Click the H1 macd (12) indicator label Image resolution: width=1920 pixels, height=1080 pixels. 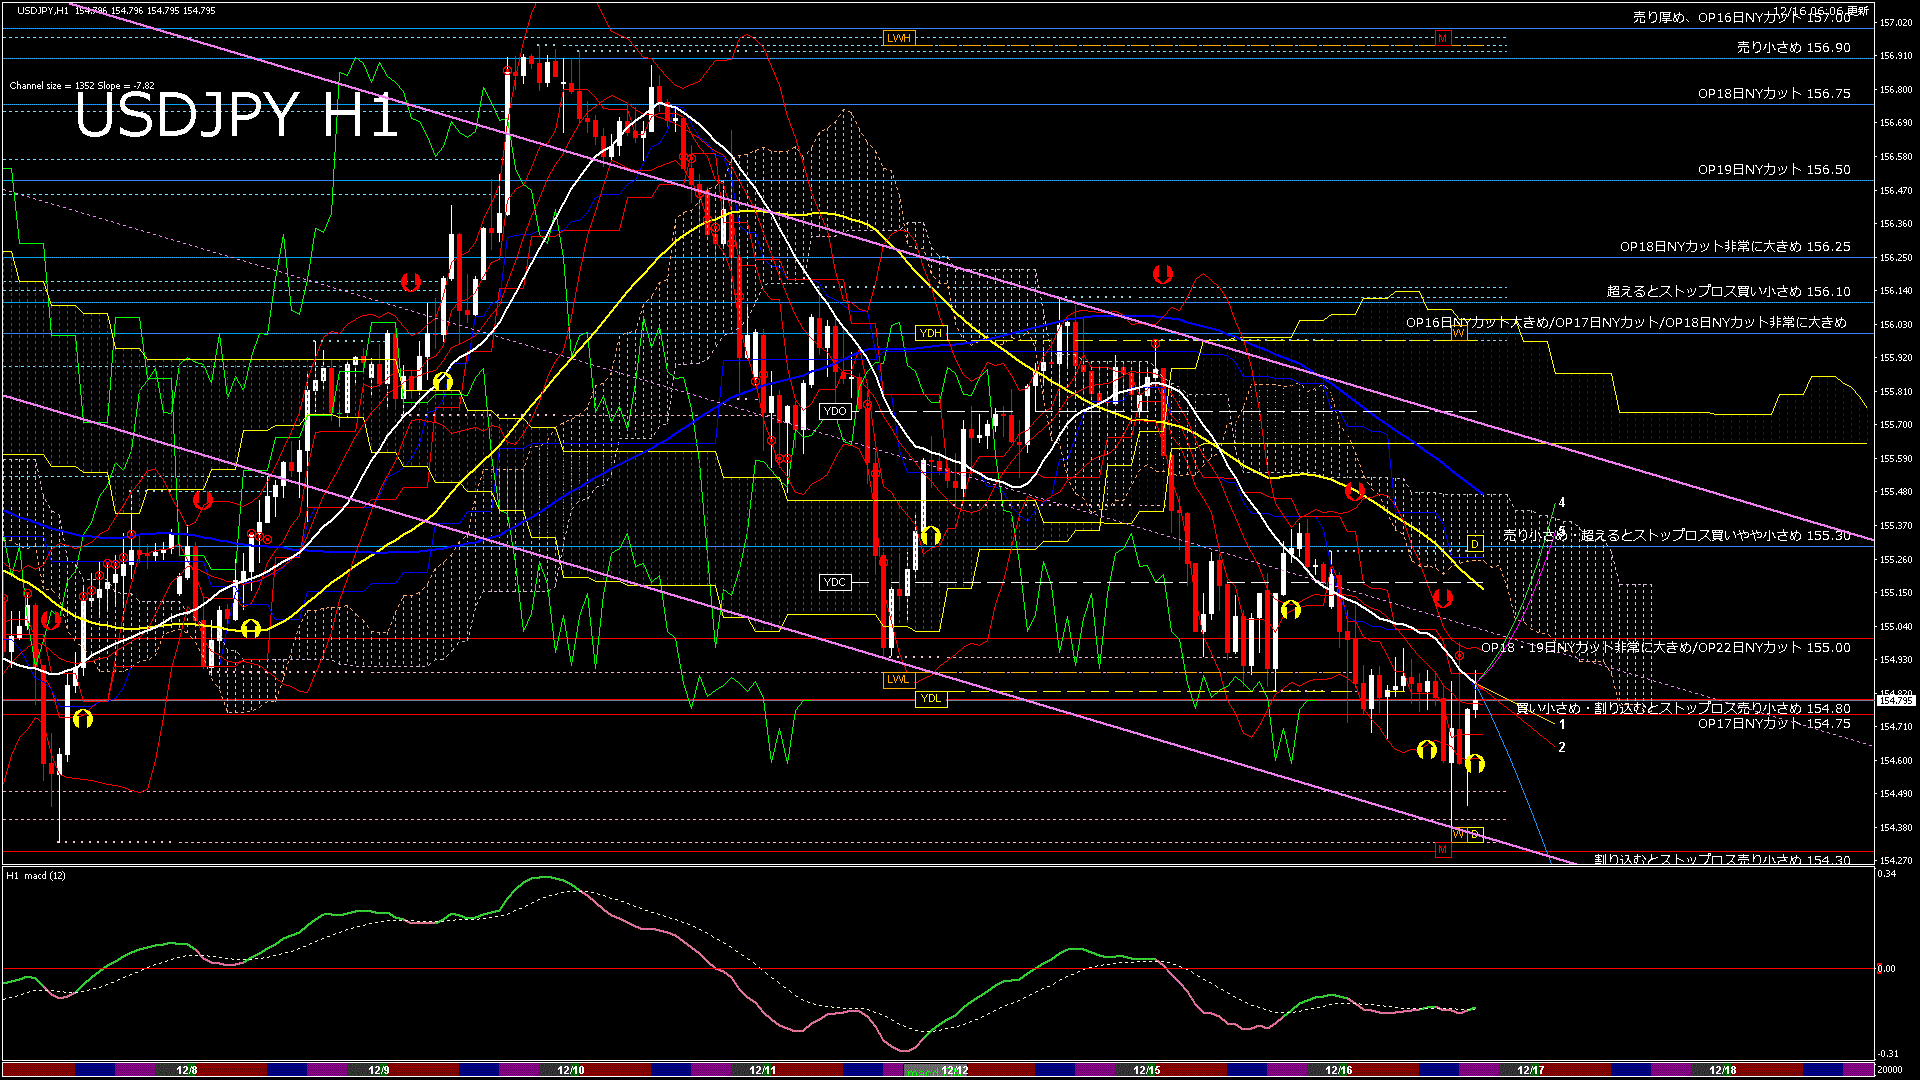(x=36, y=876)
